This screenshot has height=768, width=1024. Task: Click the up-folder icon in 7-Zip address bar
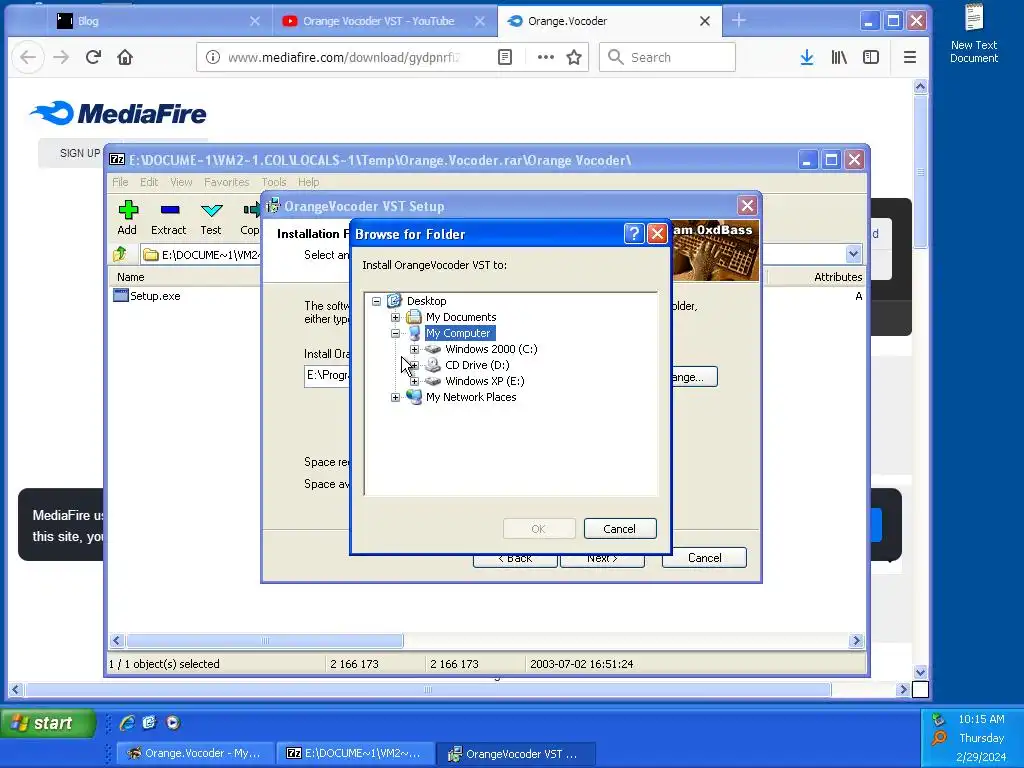(x=120, y=254)
